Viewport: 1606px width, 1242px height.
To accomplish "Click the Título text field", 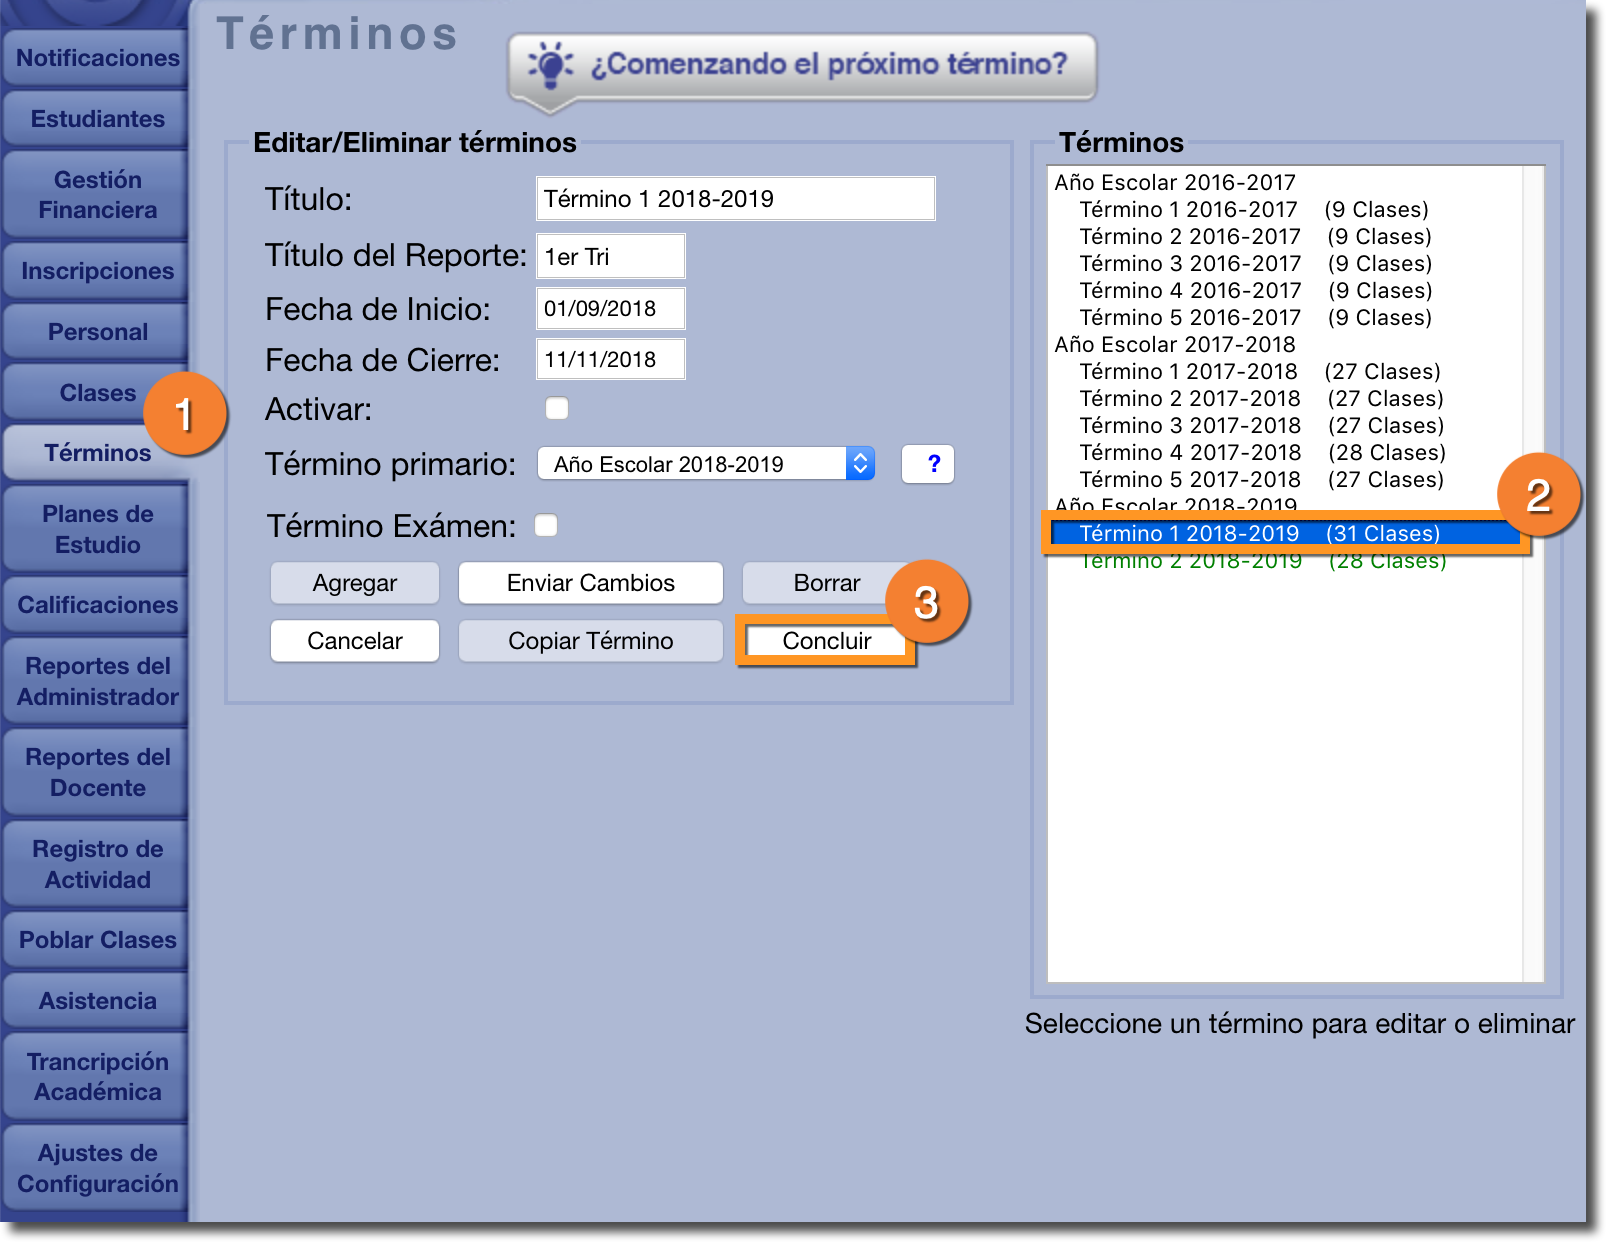I will coord(735,199).
